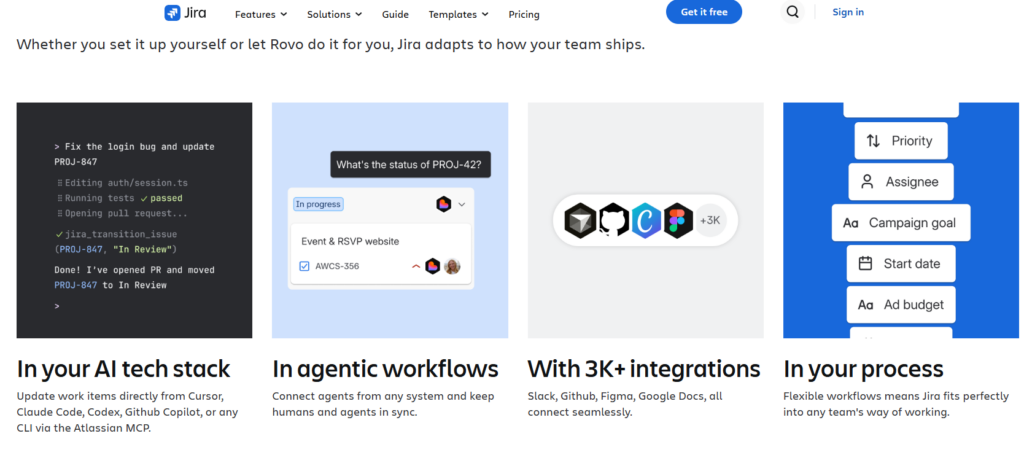
Task: Click the 'jira_transition_issue' terminal text
Action: coord(121,234)
